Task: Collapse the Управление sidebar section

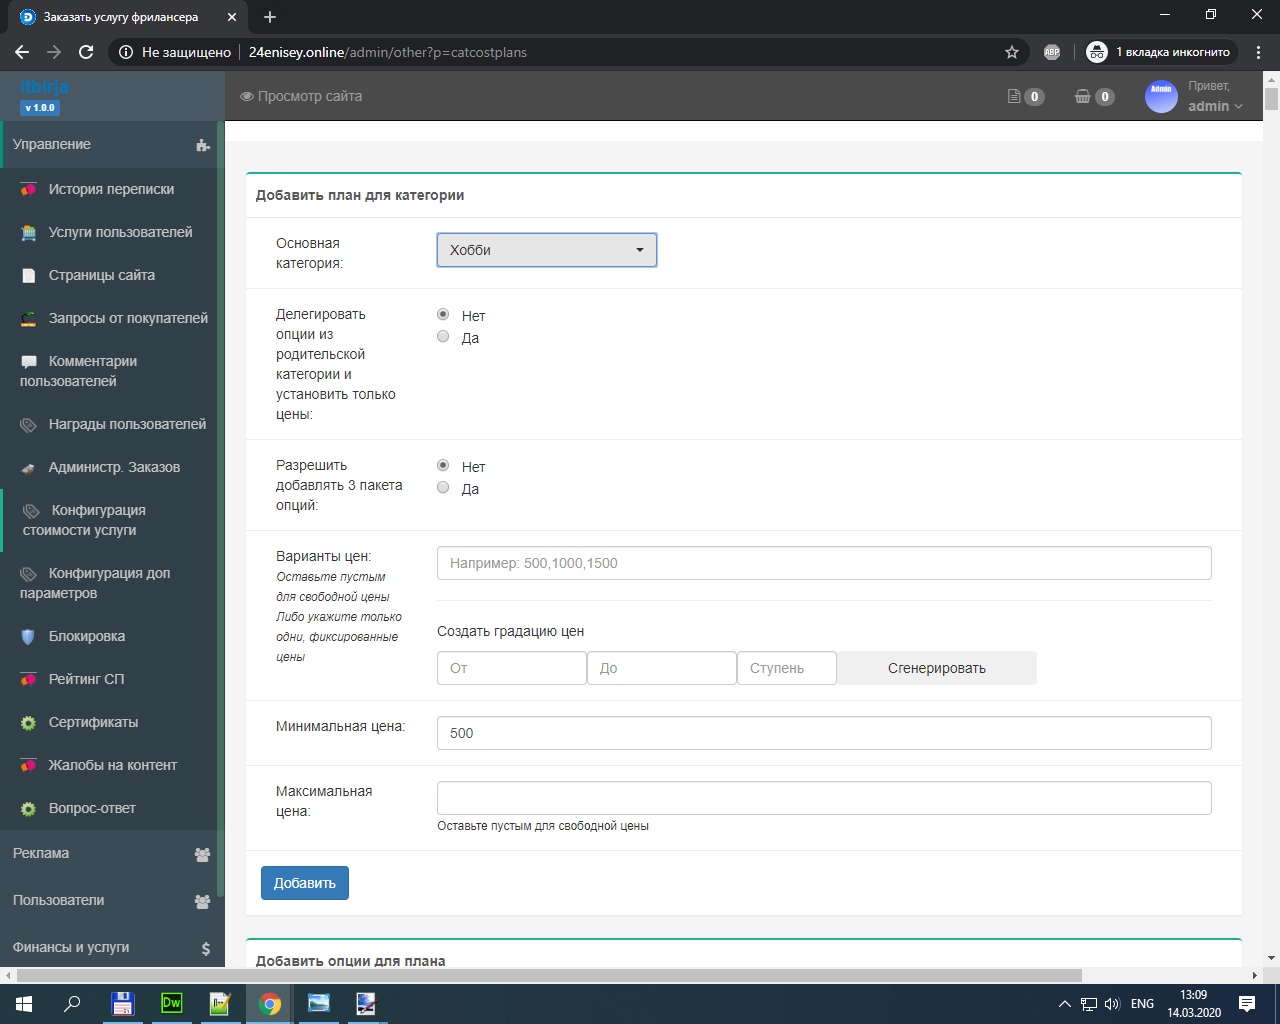Action: (x=112, y=145)
